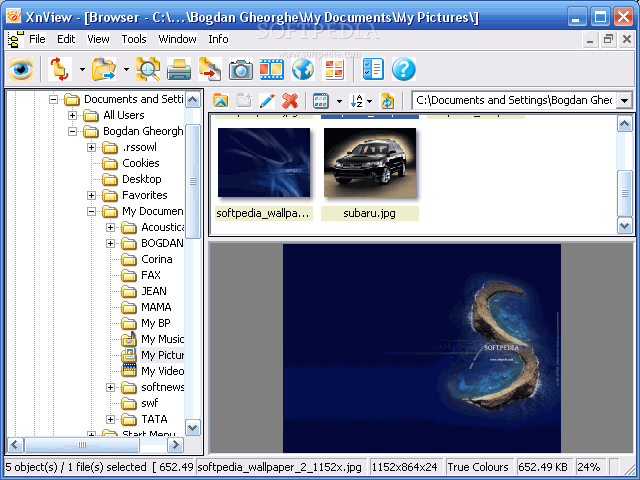This screenshot has width=640, height=480.
Task: Click the red X Delete icon
Action: coord(290,100)
